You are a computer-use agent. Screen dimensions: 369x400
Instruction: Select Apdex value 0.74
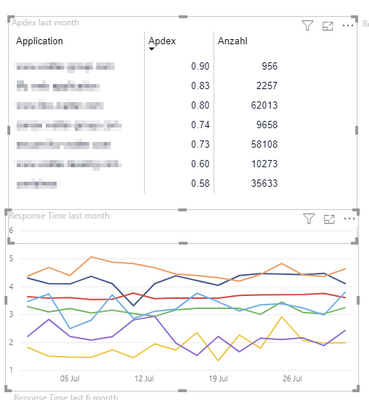(x=200, y=125)
